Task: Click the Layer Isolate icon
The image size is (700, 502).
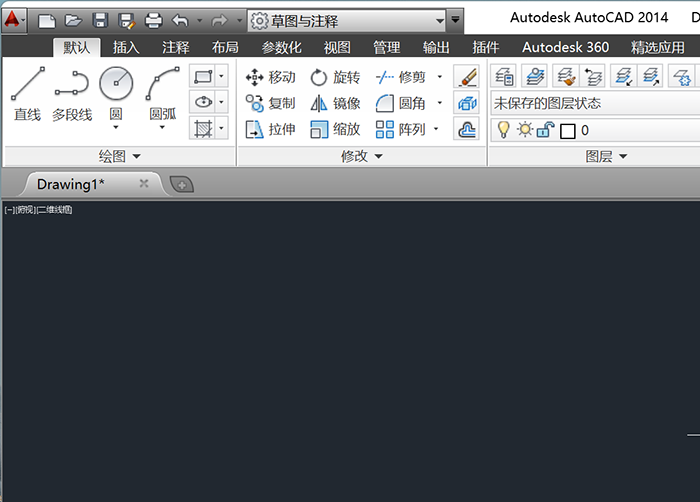Action: (x=624, y=76)
